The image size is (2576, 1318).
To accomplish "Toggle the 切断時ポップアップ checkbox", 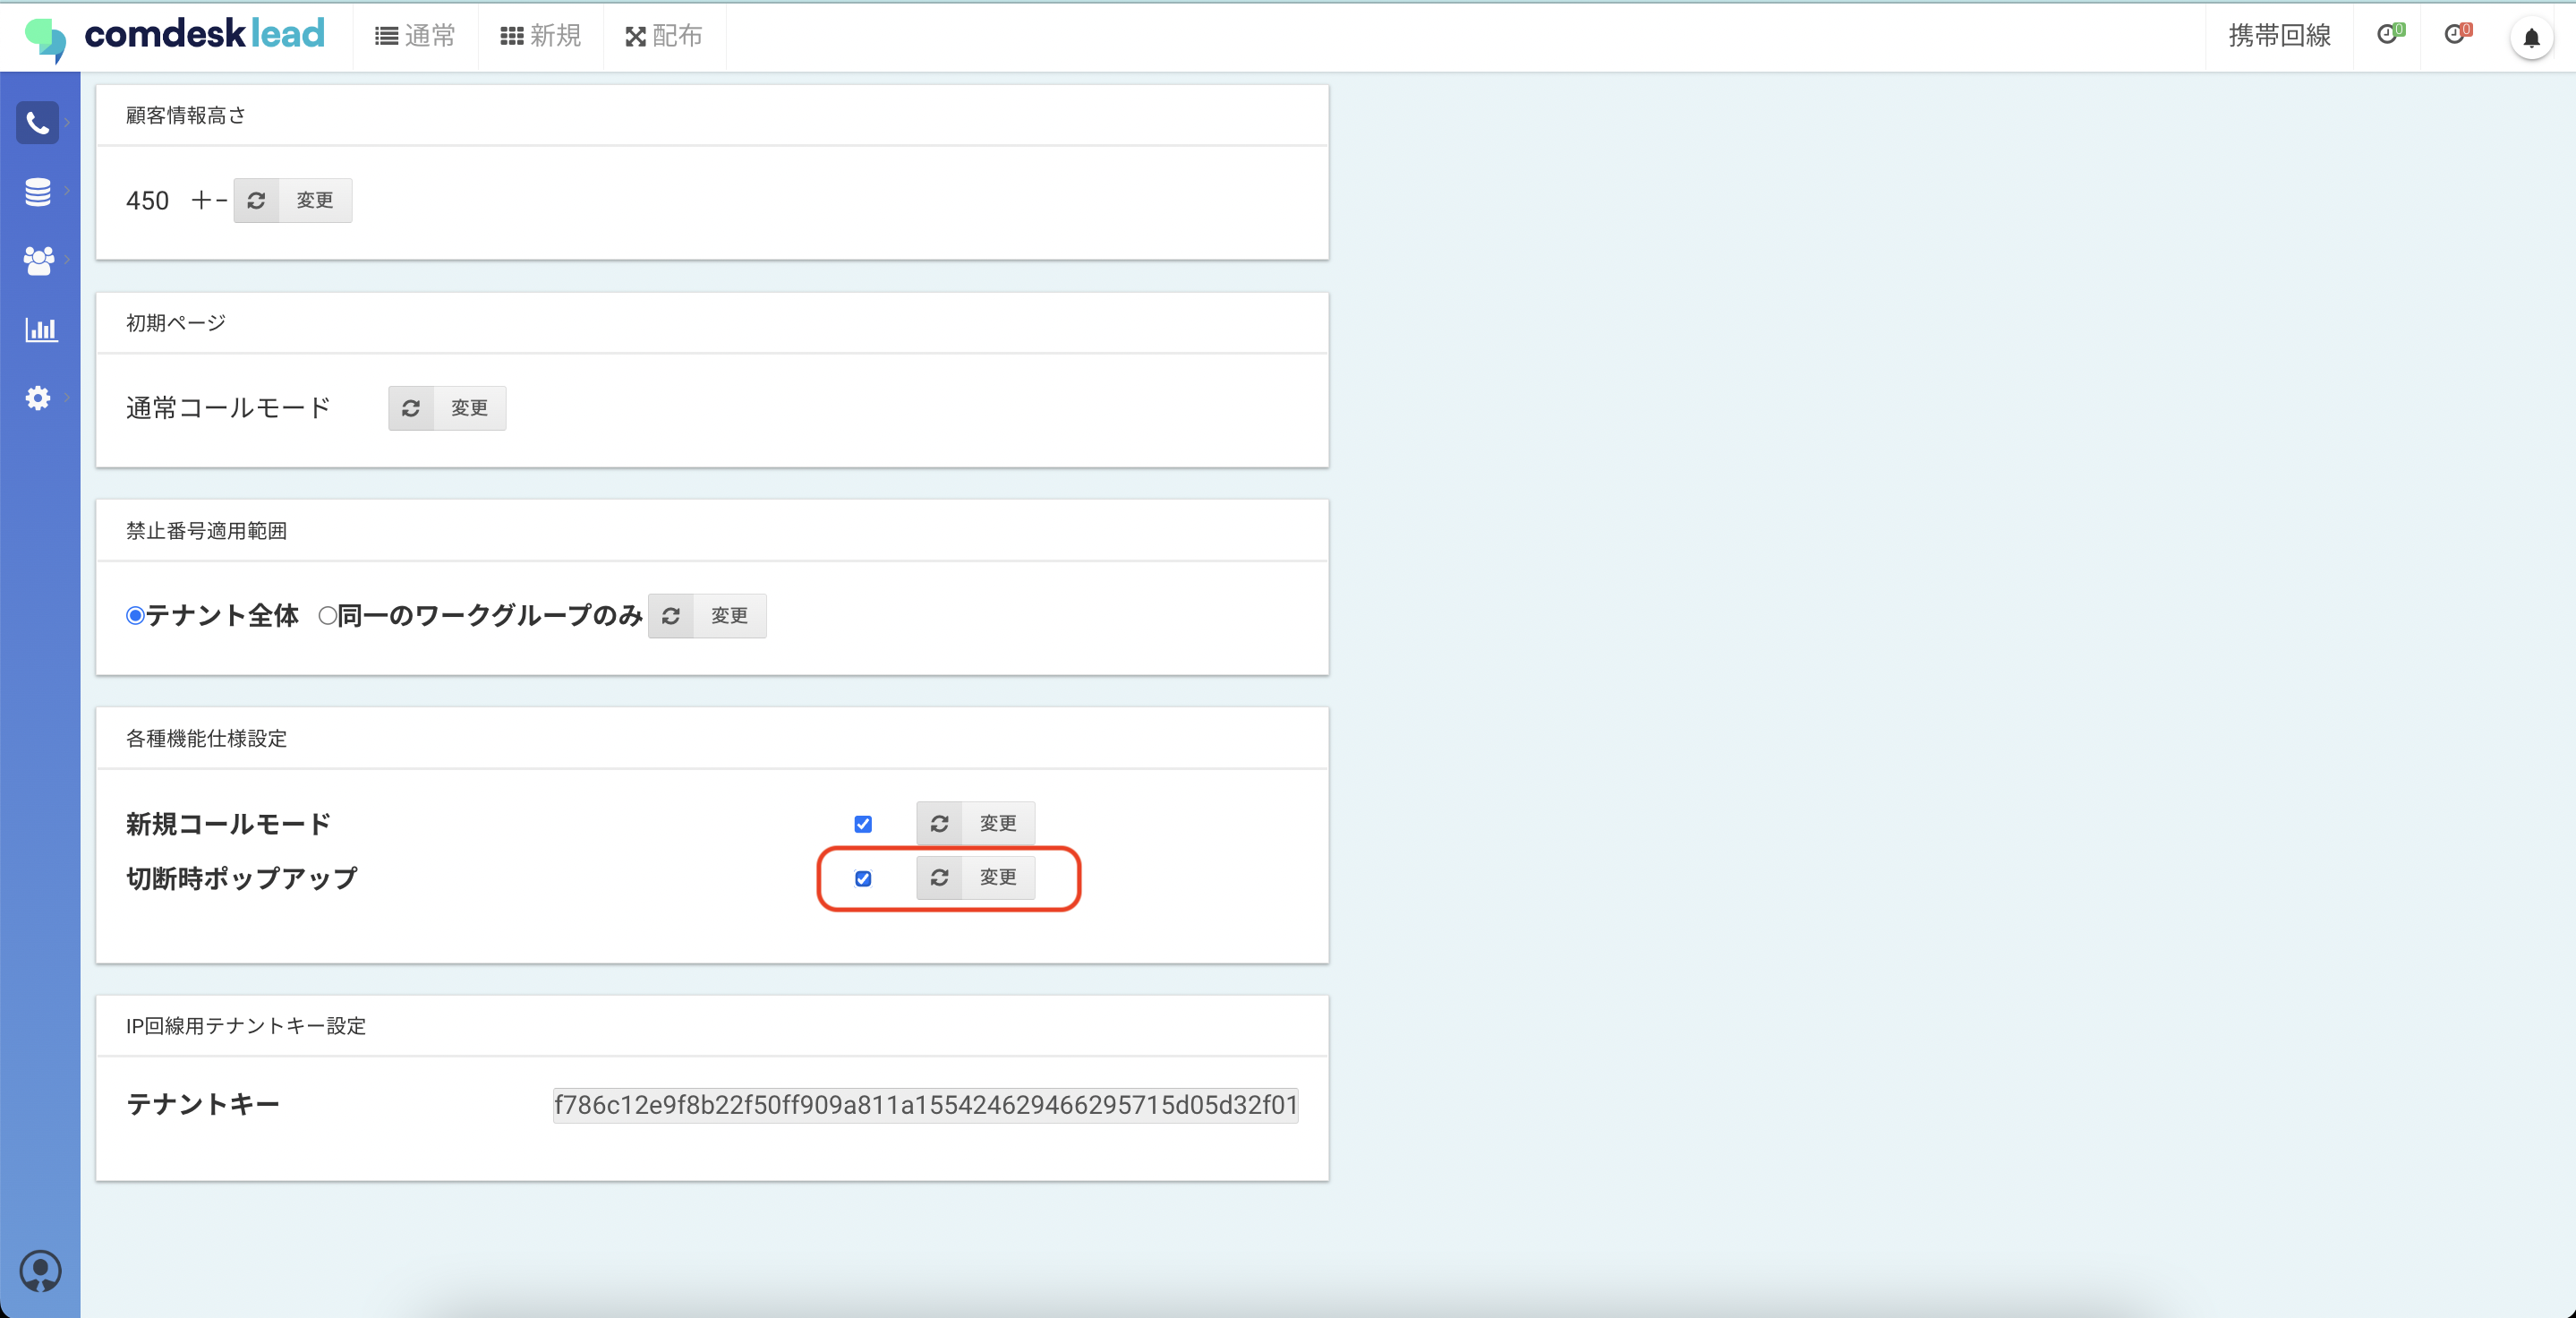I will (863, 878).
